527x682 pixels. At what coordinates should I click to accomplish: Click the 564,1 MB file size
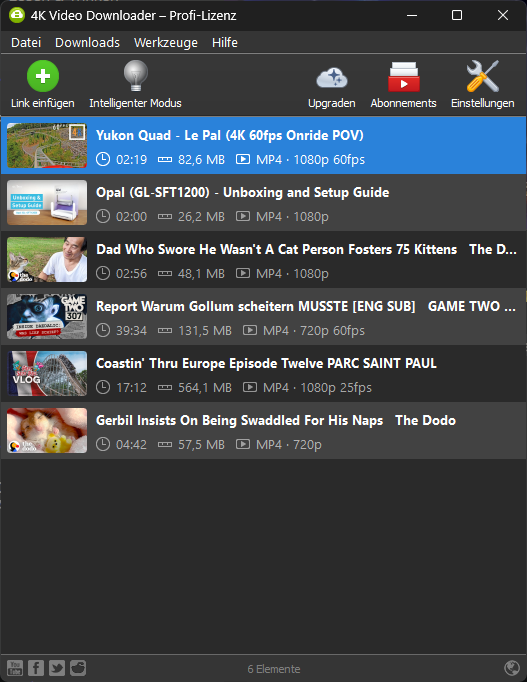[205, 388]
